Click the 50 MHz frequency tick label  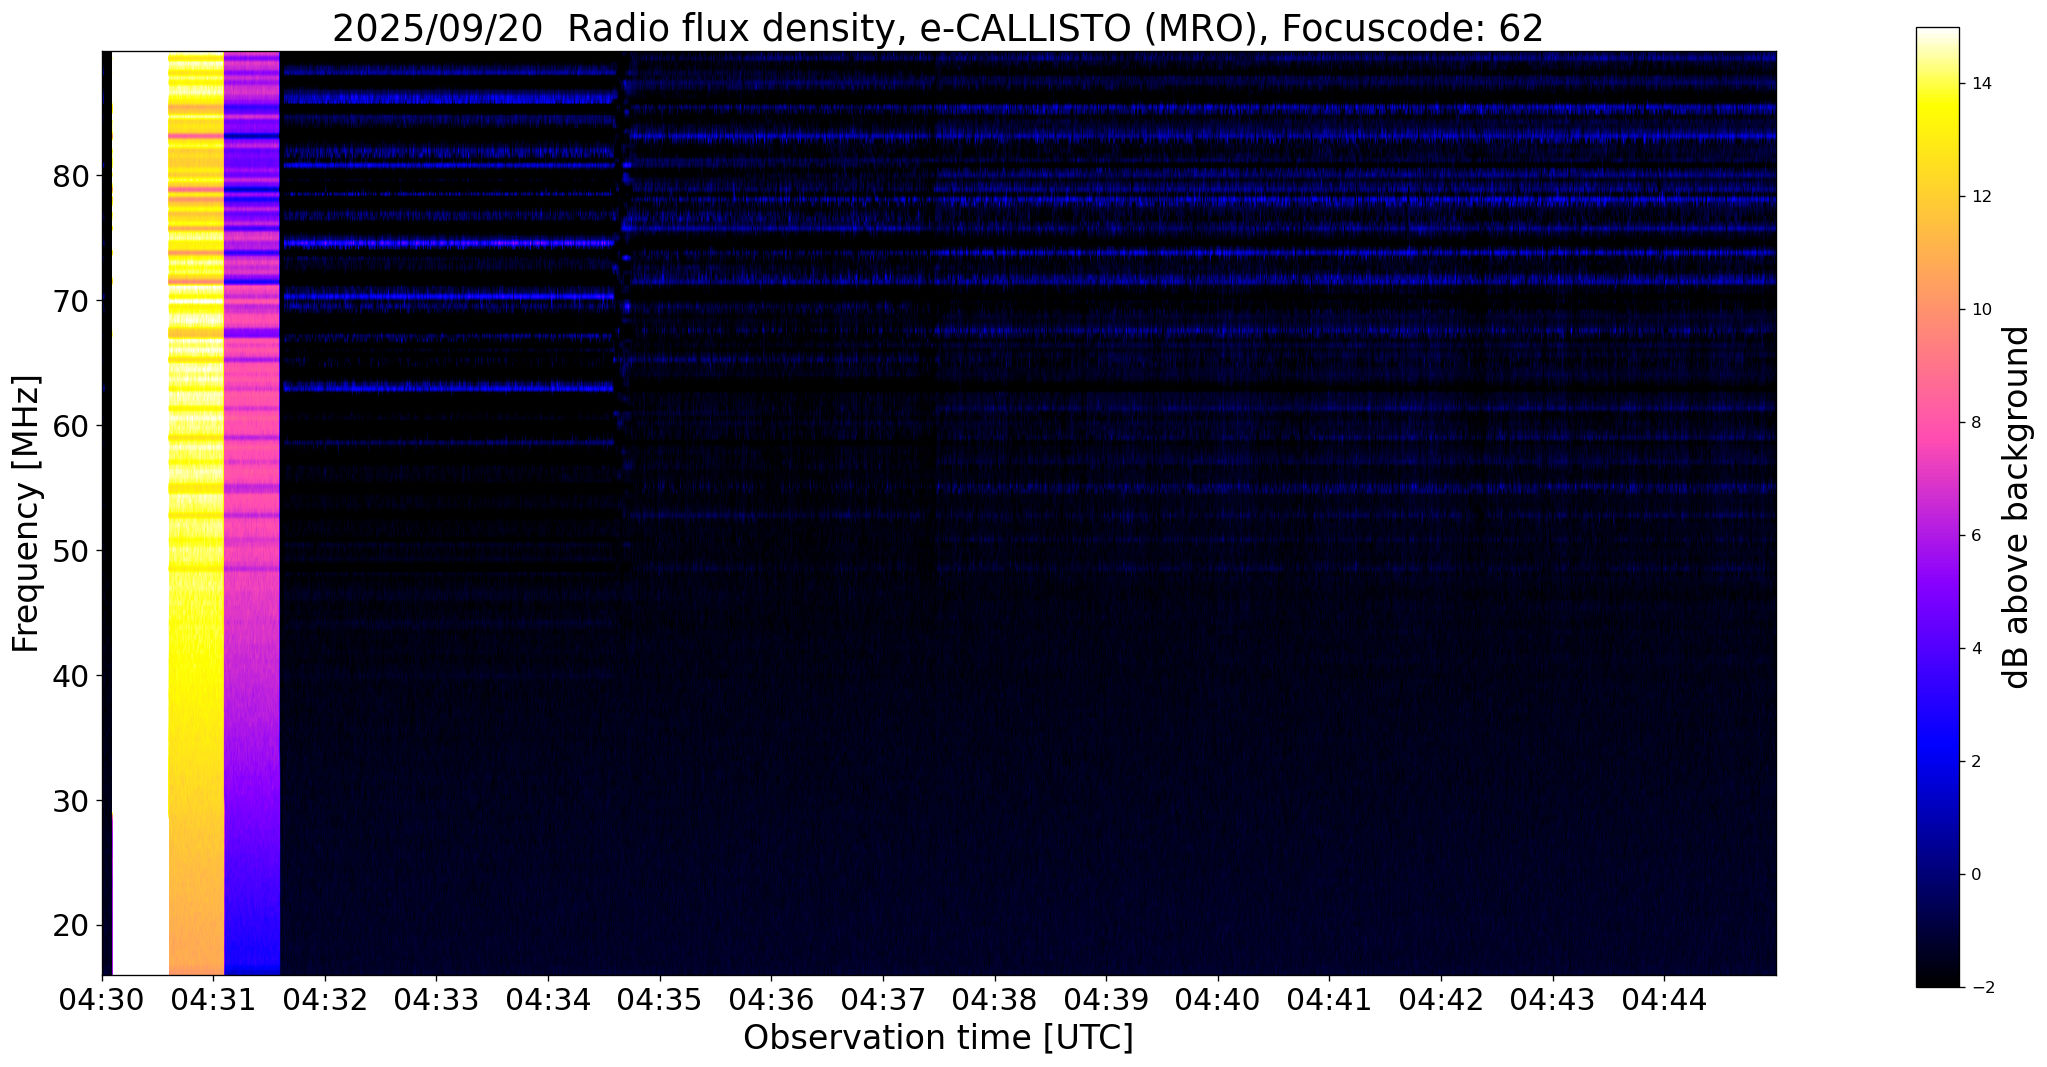click(x=71, y=551)
